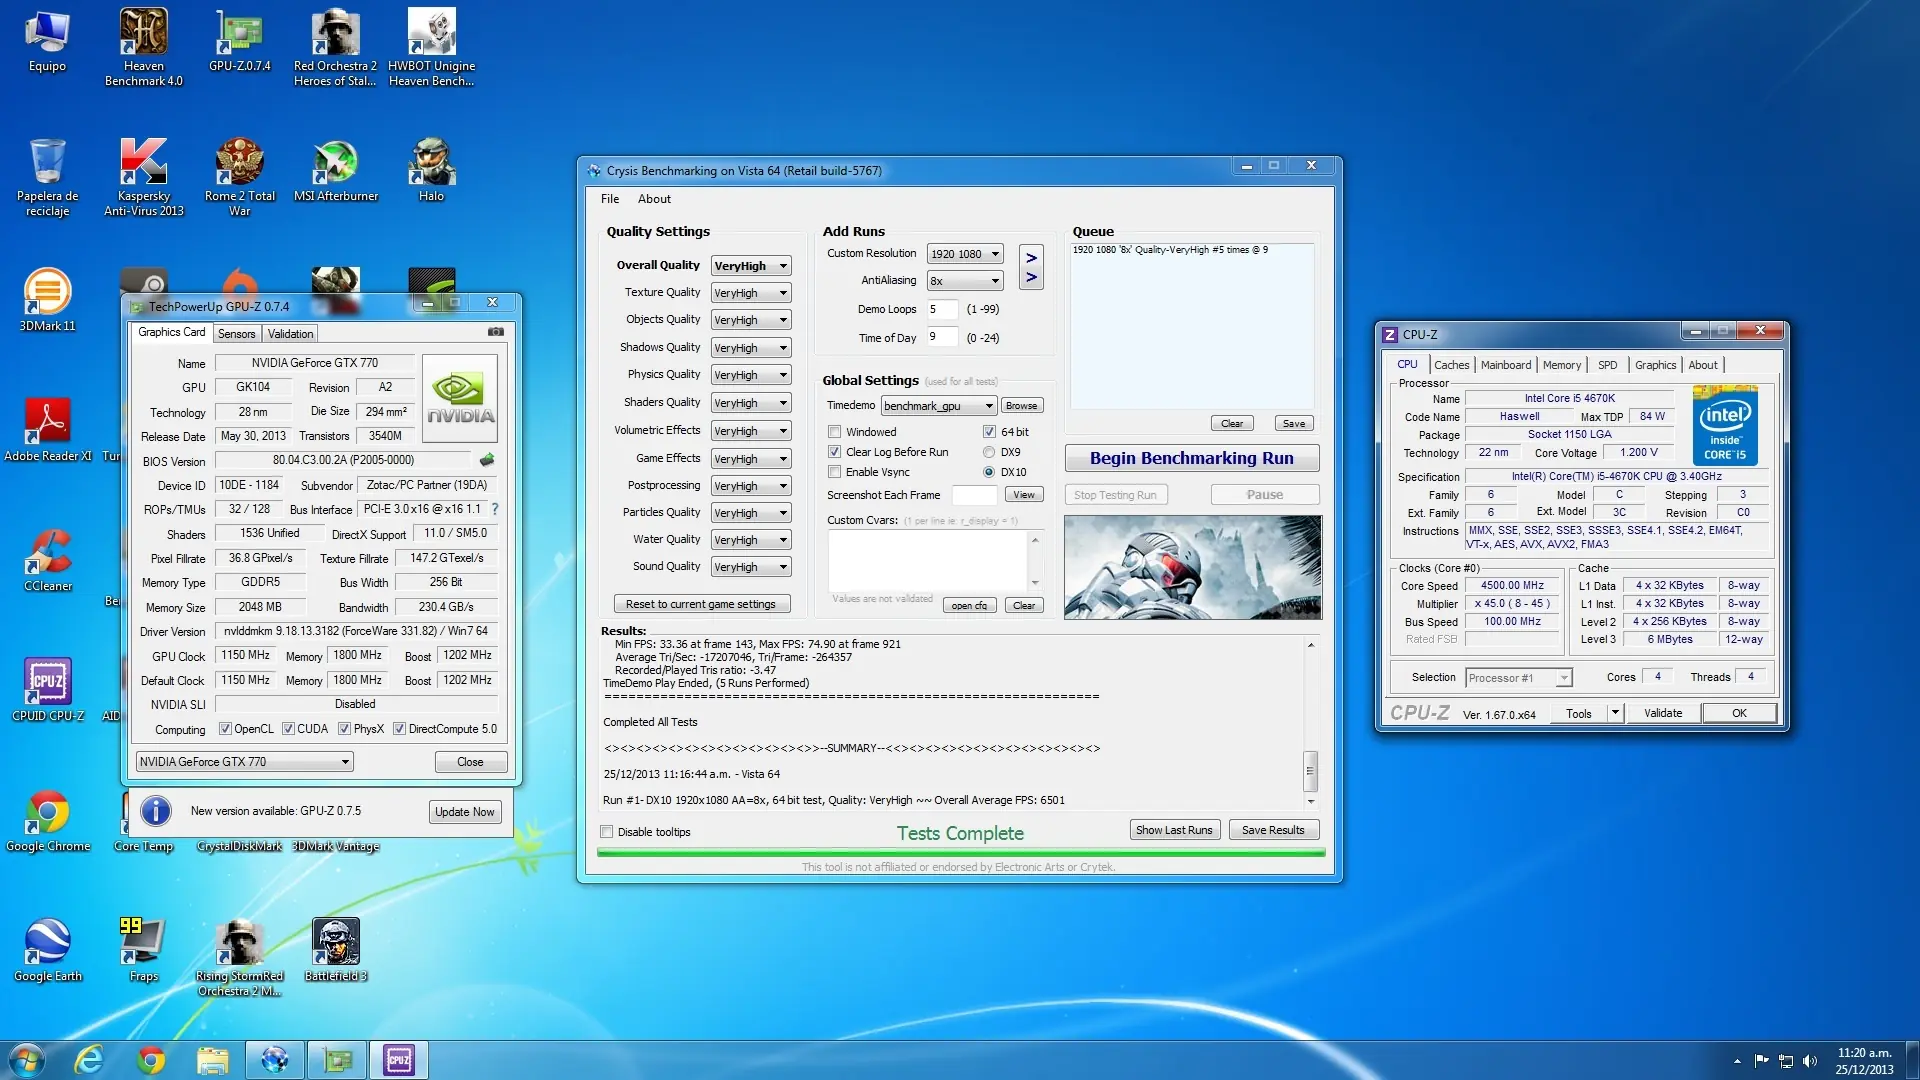Open the Custom Resolution dropdown
This screenshot has height=1080, width=1920.
point(965,254)
